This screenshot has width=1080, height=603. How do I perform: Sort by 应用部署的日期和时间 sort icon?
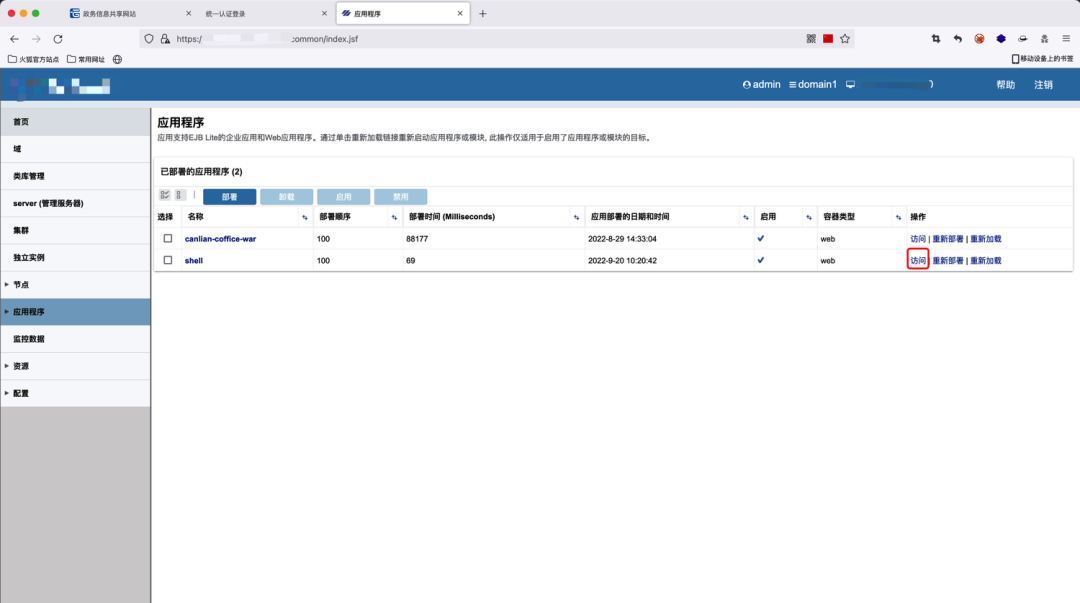pos(746,217)
